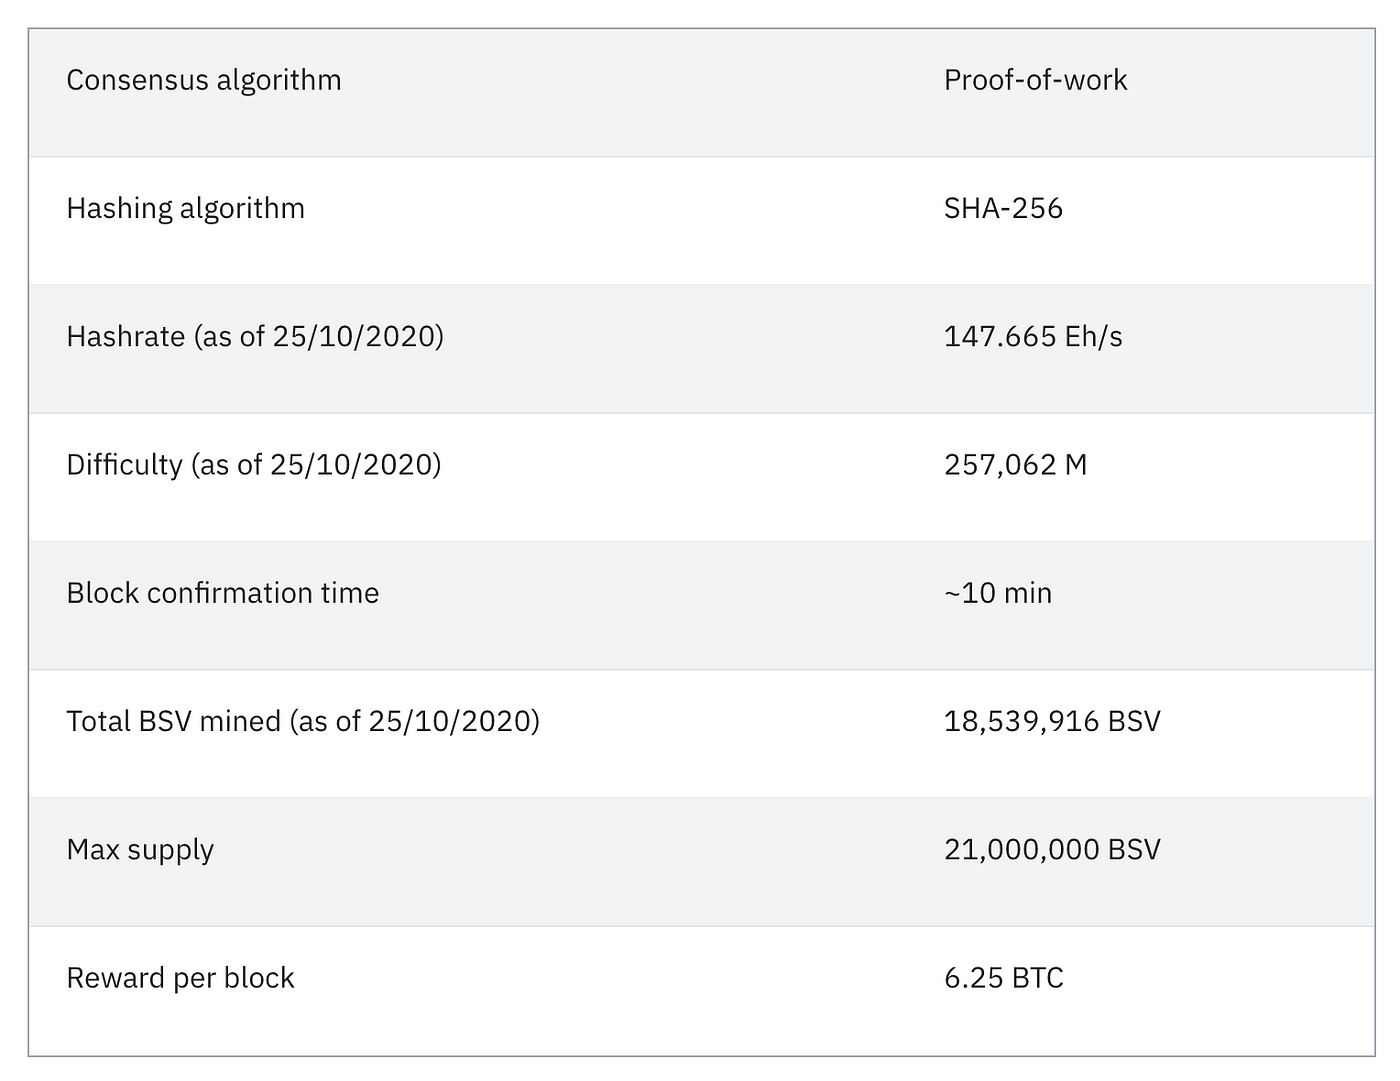The width and height of the screenshot is (1400, 1081).
Task: Click the Consensus algorithm label
Action: coord(204,80)
